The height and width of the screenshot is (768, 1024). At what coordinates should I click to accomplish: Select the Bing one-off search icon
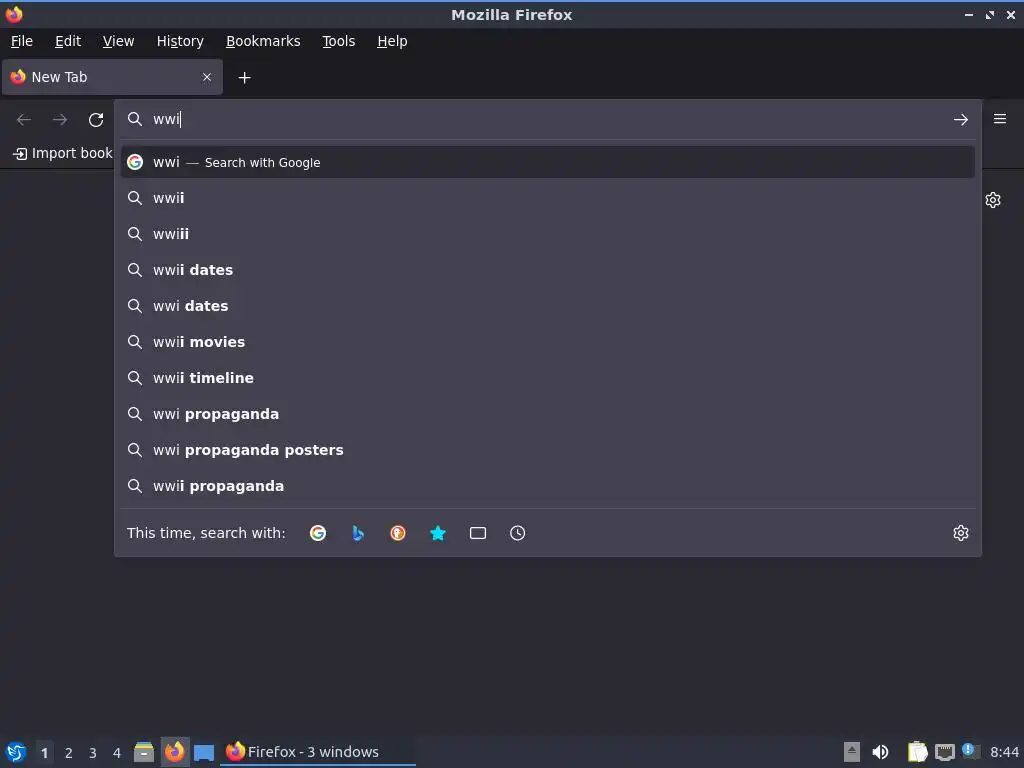(358, 533)
